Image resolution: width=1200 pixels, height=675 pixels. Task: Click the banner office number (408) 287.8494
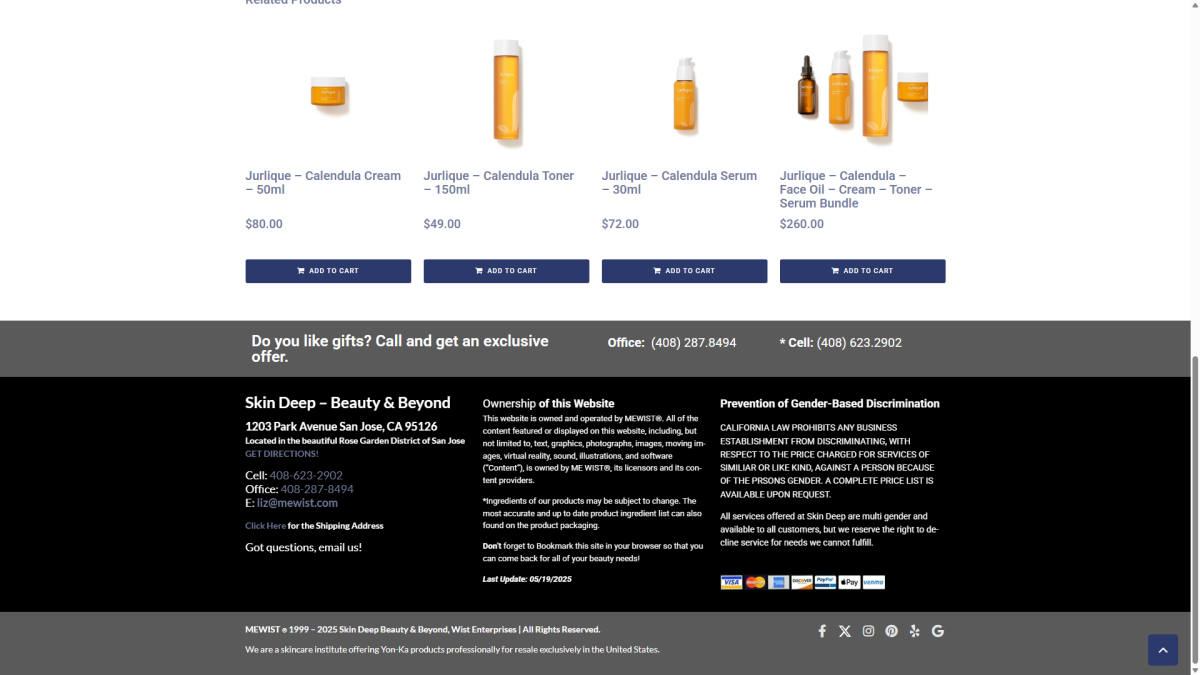693,343
